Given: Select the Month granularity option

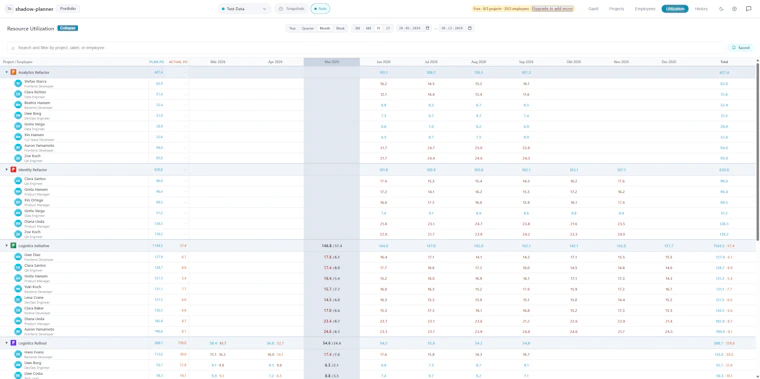Looking at the screenshot, I should 325,28.
